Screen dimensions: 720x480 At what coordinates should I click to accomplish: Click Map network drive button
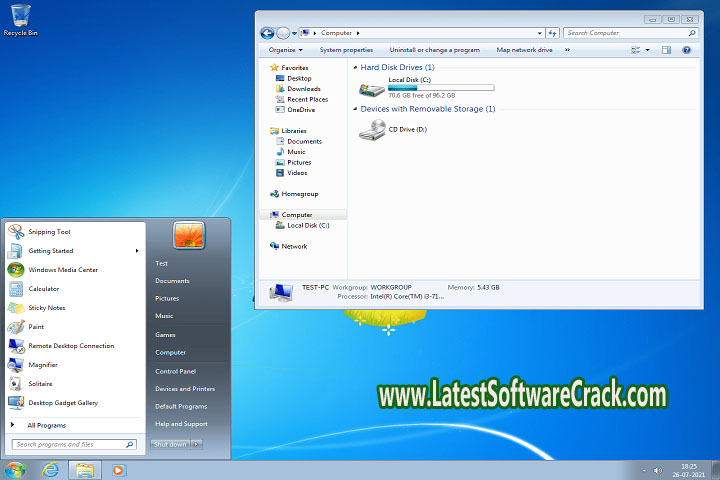pyautogui.click(x=524, y=50)
